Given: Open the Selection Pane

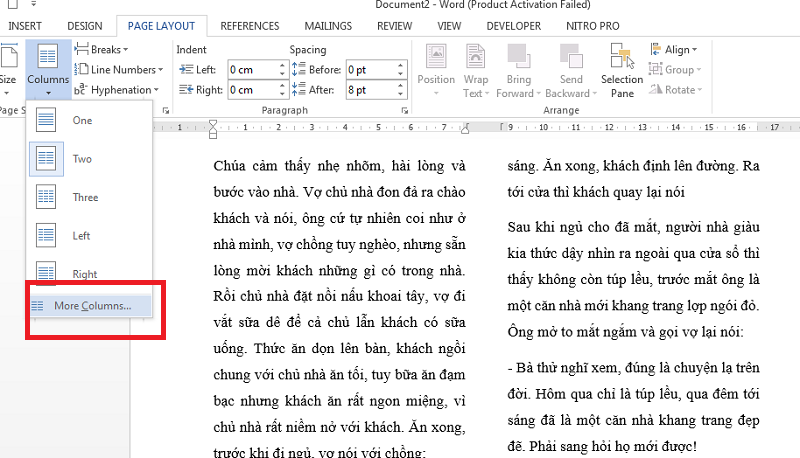Looking at the screenshot, I should (622, 70).
